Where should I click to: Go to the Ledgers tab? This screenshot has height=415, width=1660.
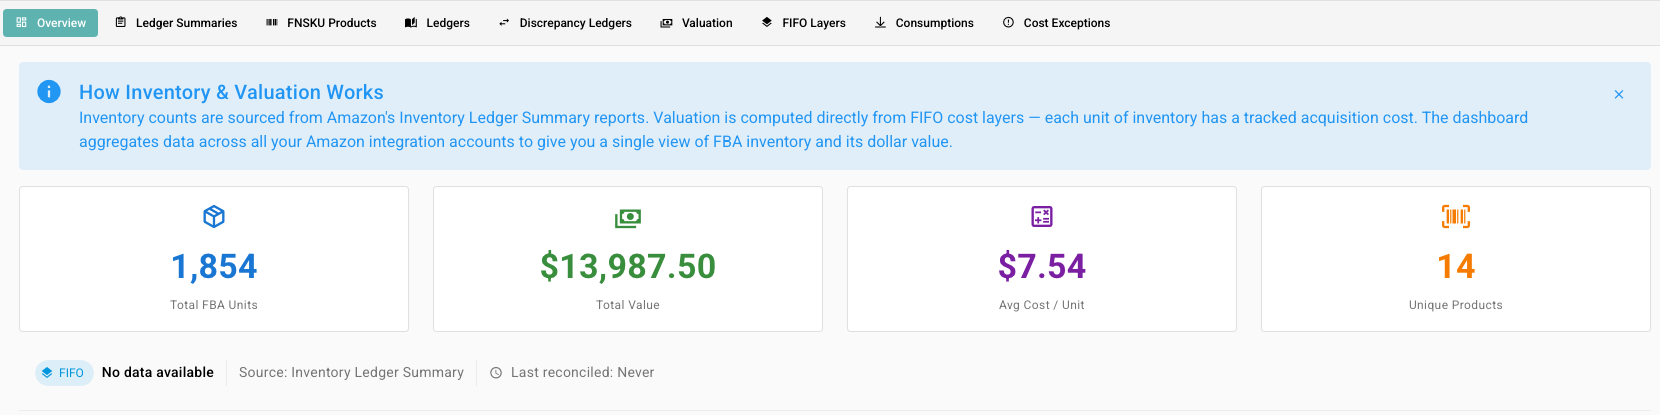click(x=437, y=23)
